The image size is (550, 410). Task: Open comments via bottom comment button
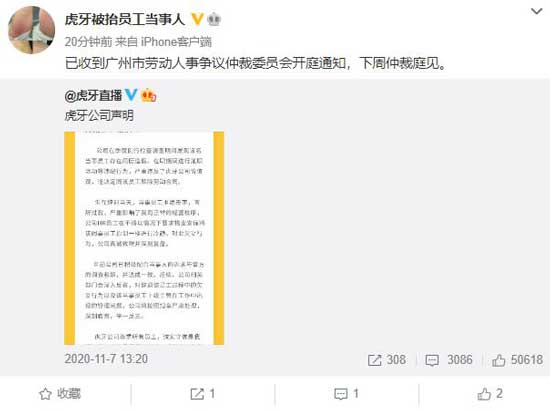(346, 394)
